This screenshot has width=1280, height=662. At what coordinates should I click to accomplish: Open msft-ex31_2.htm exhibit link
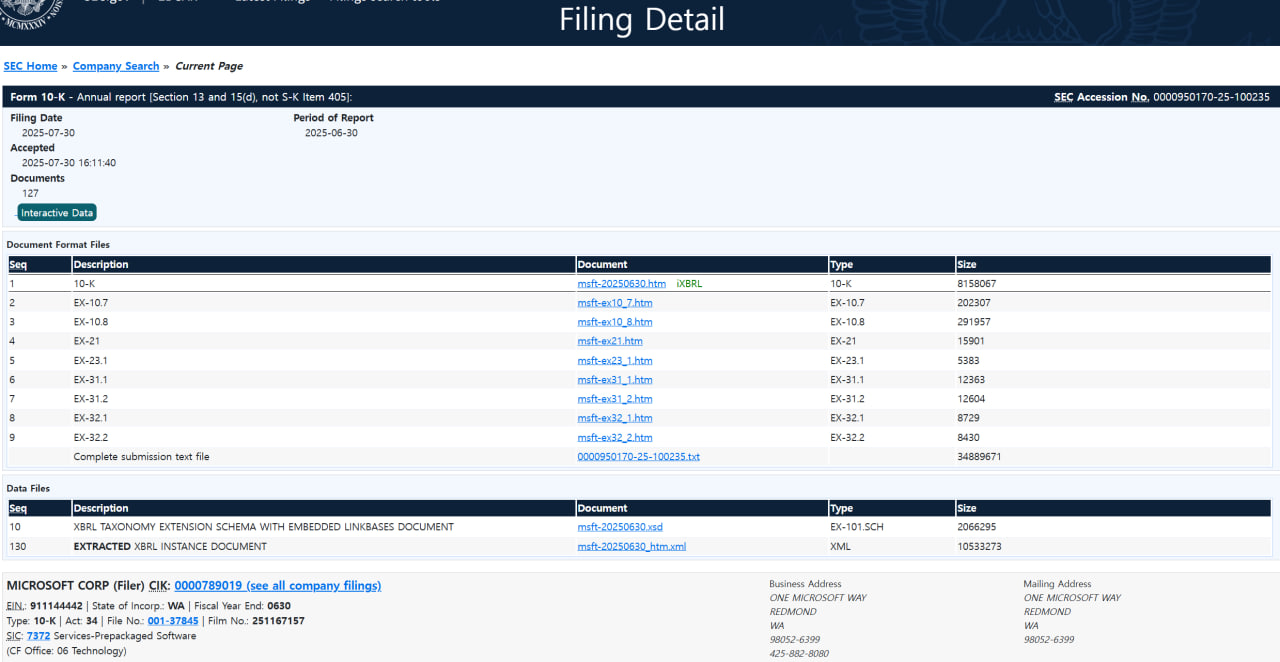coord(615,399)
